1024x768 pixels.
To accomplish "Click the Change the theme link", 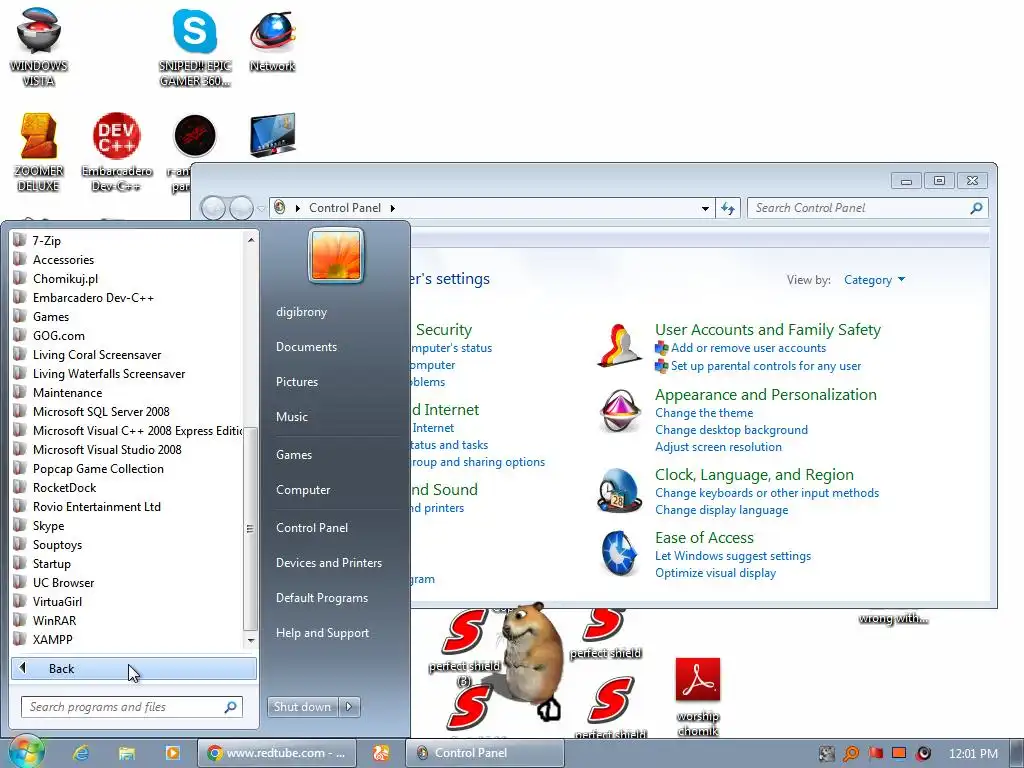I will pos(704,413).
